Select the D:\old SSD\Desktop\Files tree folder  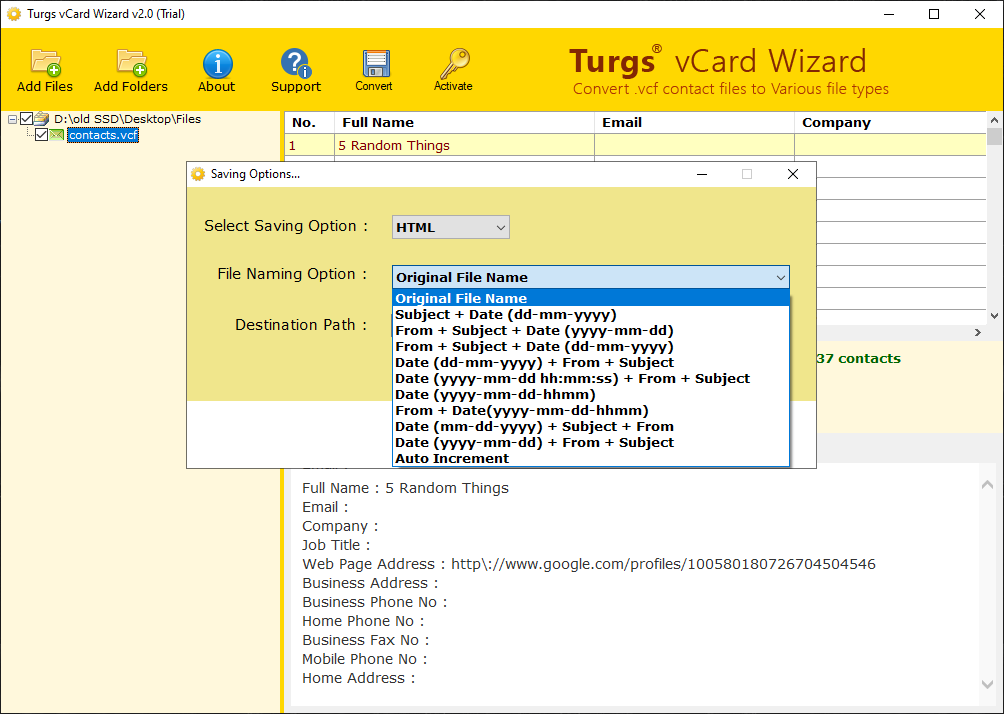click(127, 118)
